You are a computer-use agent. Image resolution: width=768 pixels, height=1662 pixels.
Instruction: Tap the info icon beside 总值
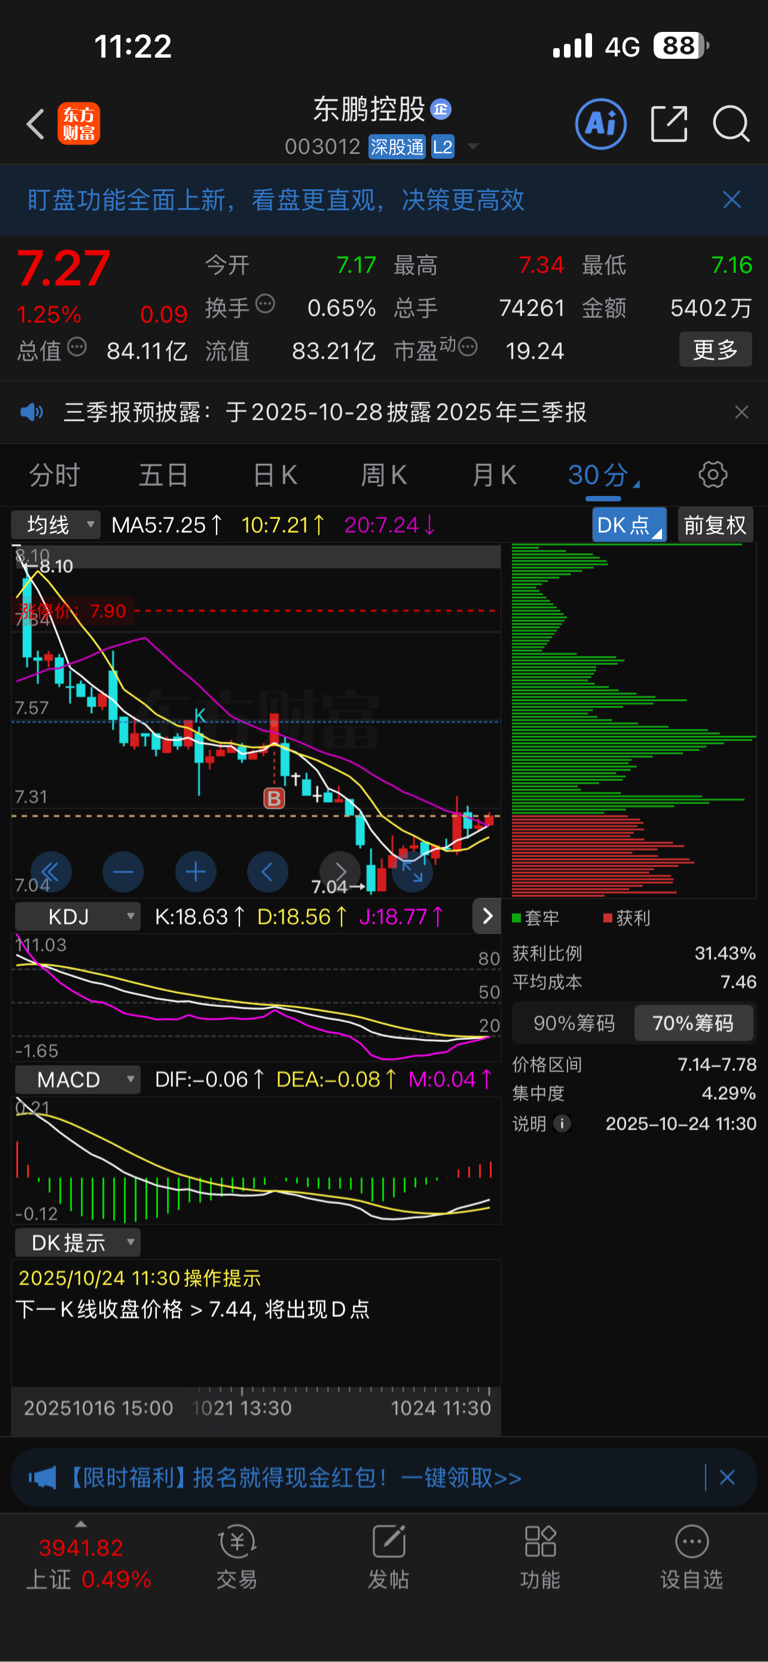point(77,347)
